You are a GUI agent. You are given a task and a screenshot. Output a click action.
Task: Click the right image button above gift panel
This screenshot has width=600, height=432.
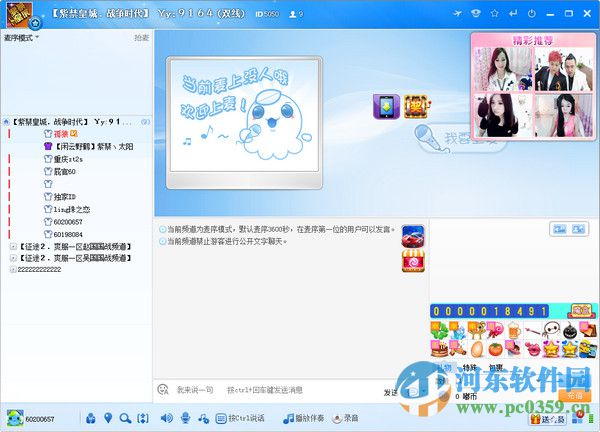click(578, 229)
